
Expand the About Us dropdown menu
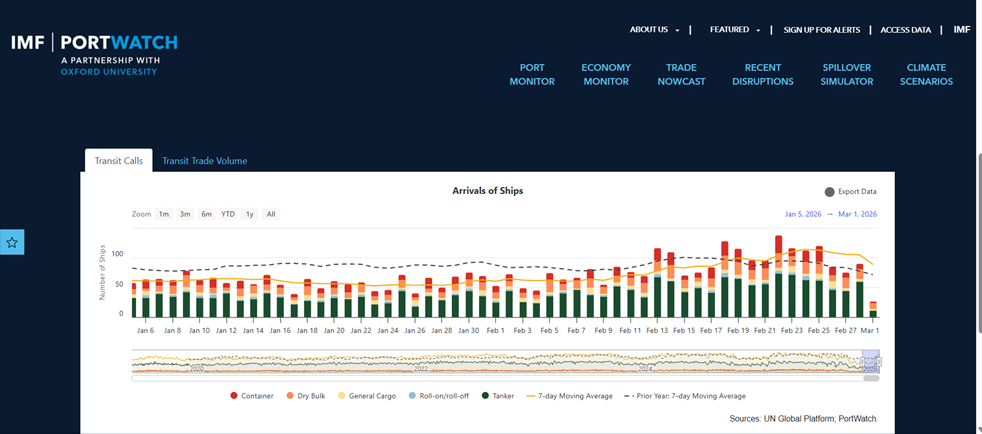click(654, 30)
